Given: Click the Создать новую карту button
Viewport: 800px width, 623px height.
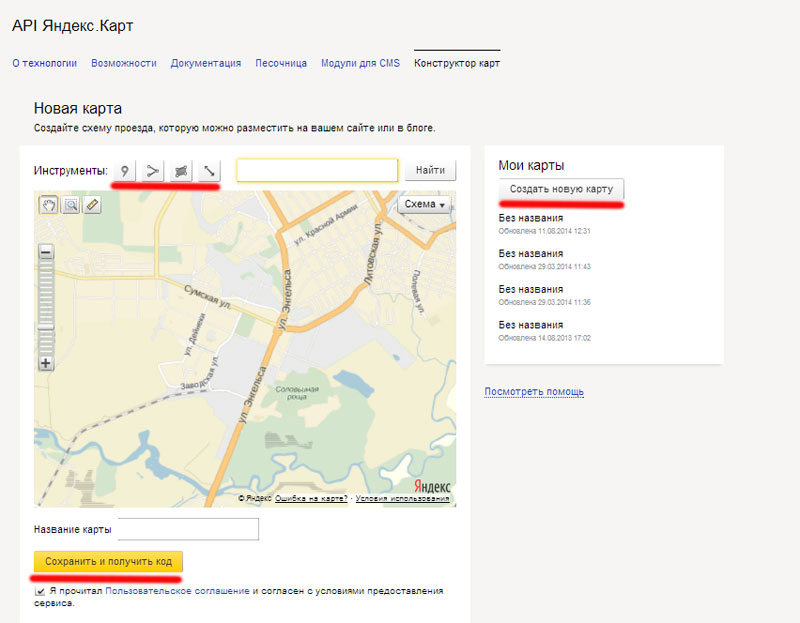Looking at the screenshot, I should 561,189.
